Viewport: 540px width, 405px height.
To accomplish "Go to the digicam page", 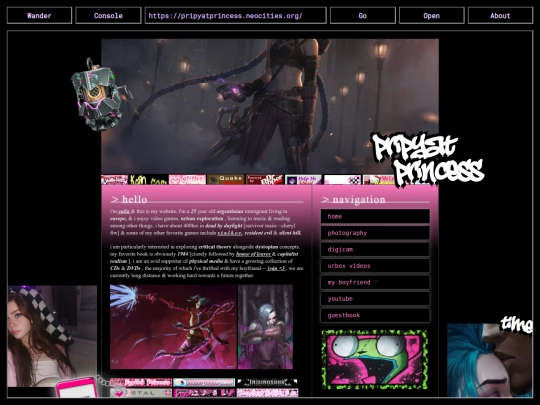I will [x=375, y=250].
